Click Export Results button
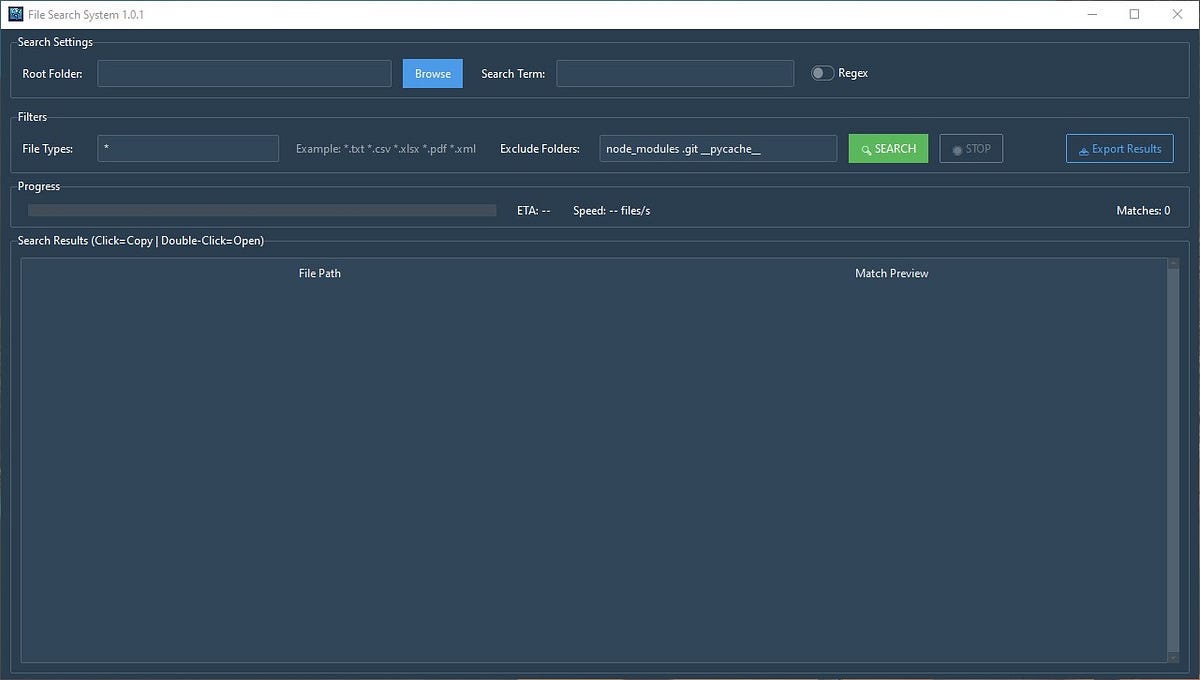Screen dimensions: 1200x680 pos(1119,149)
